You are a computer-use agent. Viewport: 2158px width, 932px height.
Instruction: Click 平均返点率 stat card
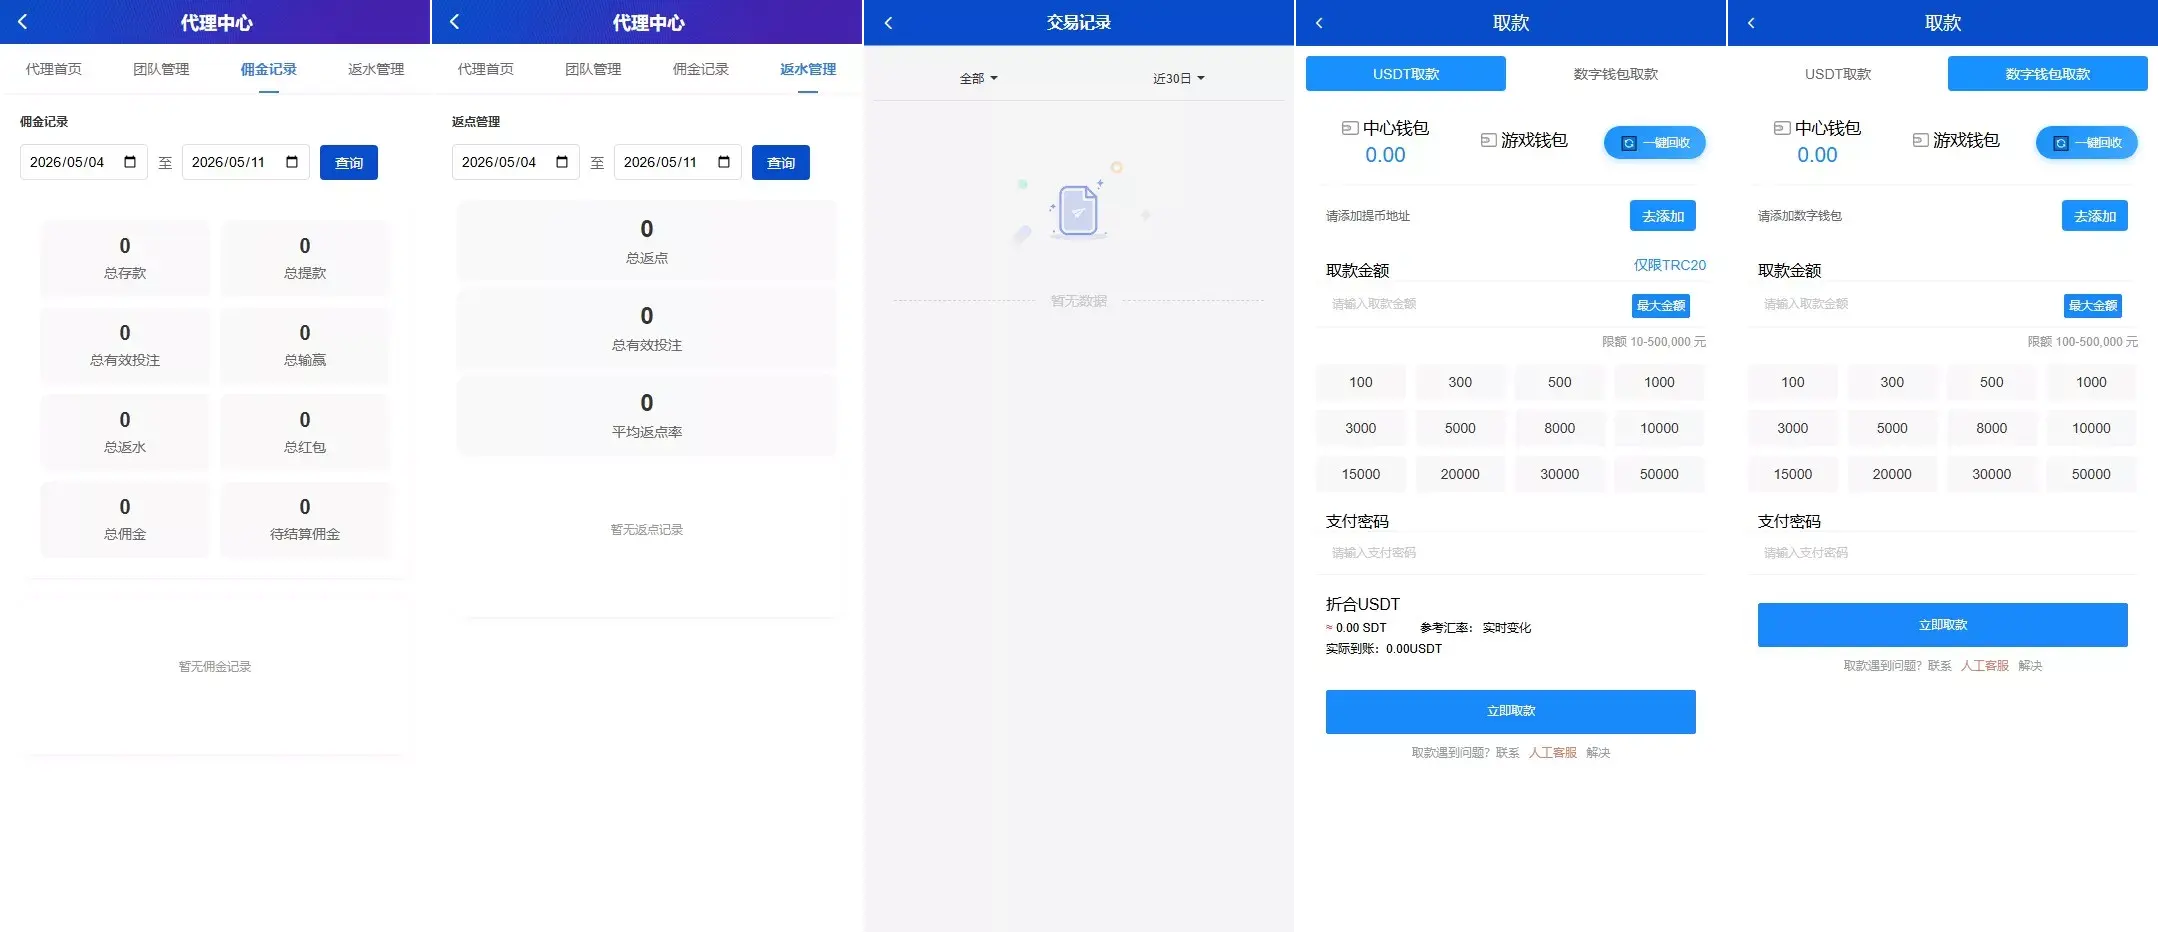[647, 415]
